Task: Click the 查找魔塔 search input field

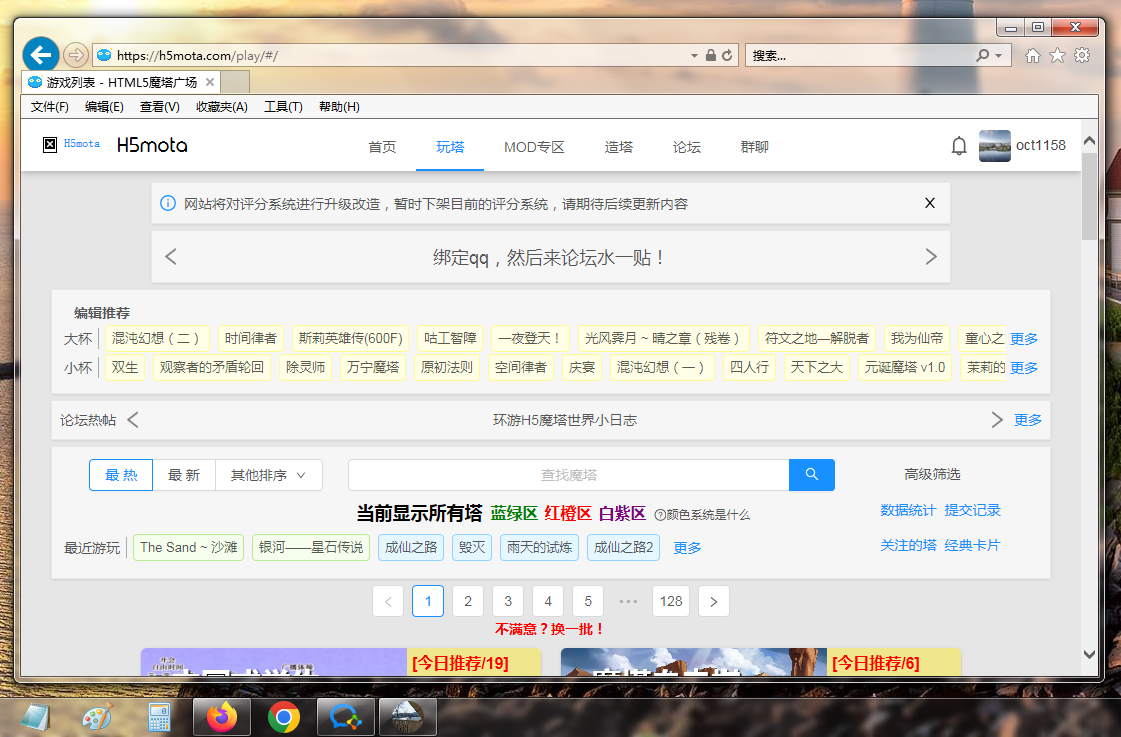Action: click(x=568, y=475)
